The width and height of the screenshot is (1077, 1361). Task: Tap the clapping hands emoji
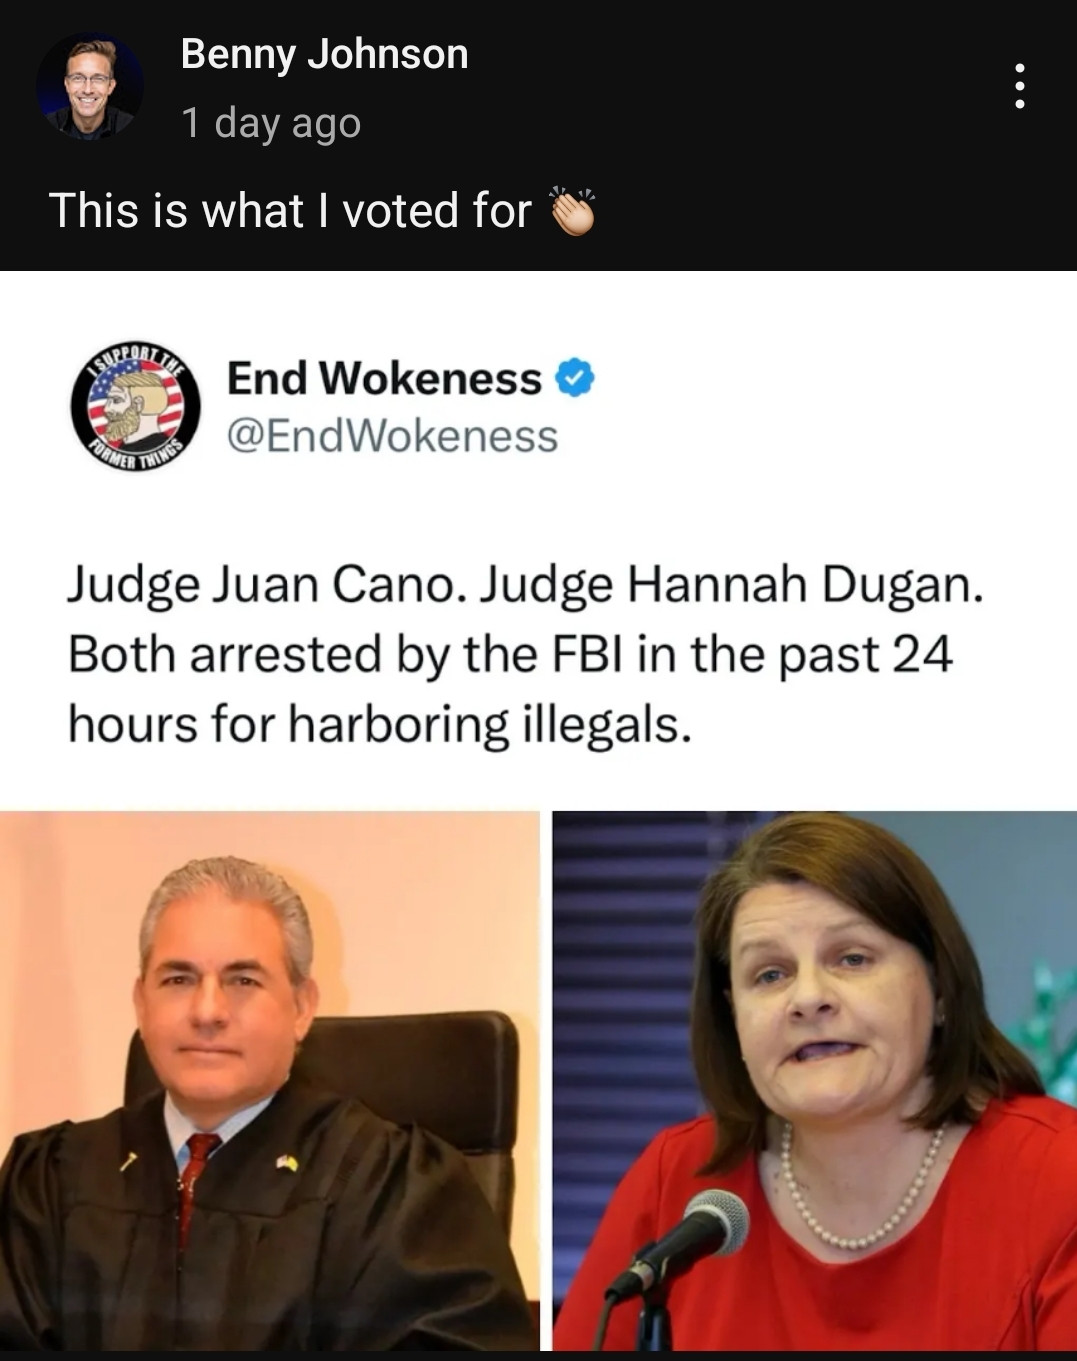click(574, 211)
